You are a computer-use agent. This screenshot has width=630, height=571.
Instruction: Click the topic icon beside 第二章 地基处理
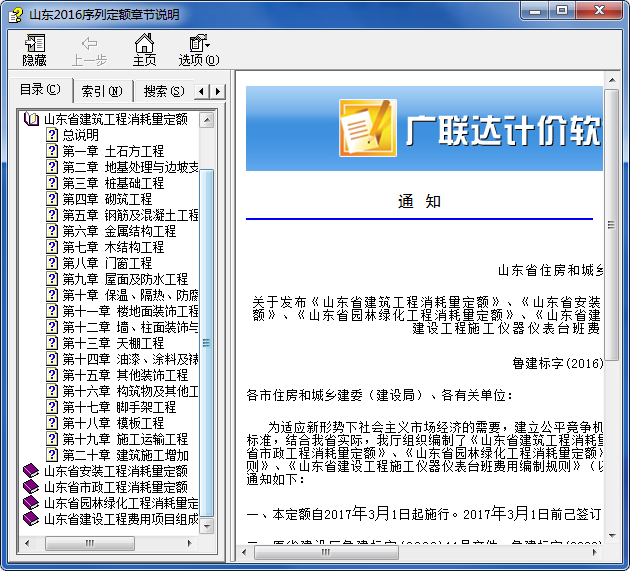pyautogui.click(x=52, y=167)
